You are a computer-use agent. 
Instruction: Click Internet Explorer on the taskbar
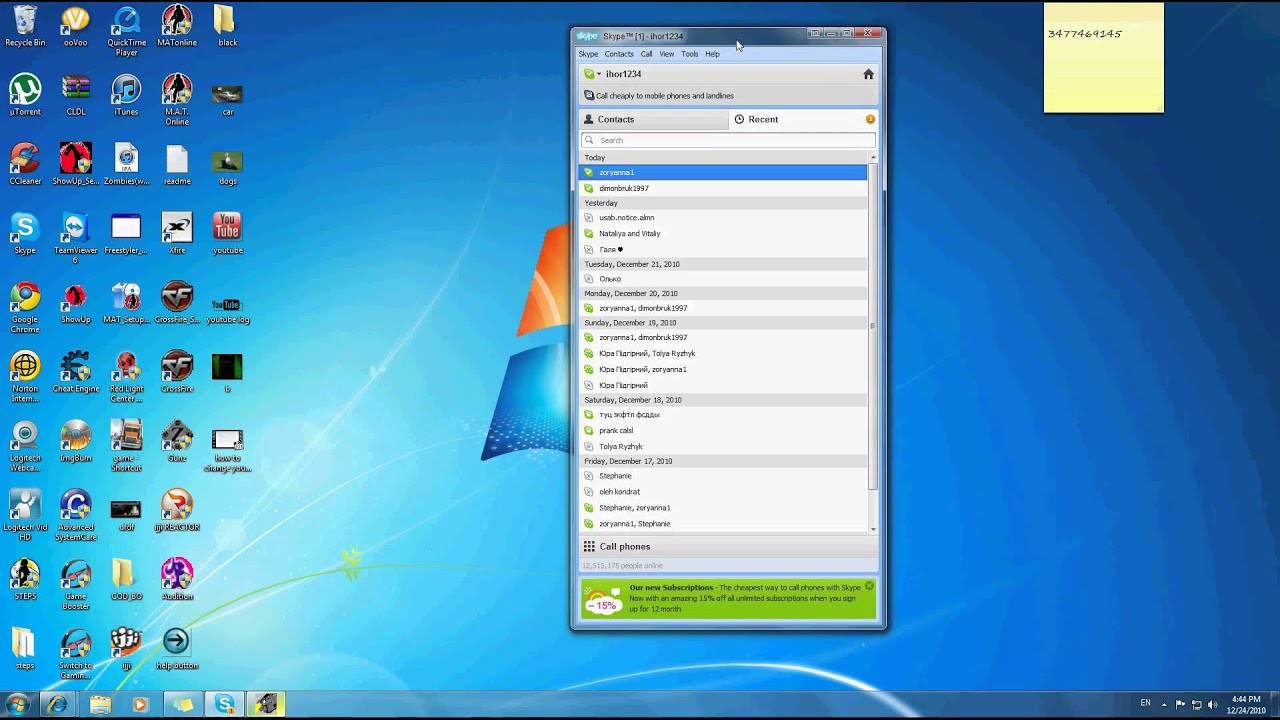tap(57, 705)
